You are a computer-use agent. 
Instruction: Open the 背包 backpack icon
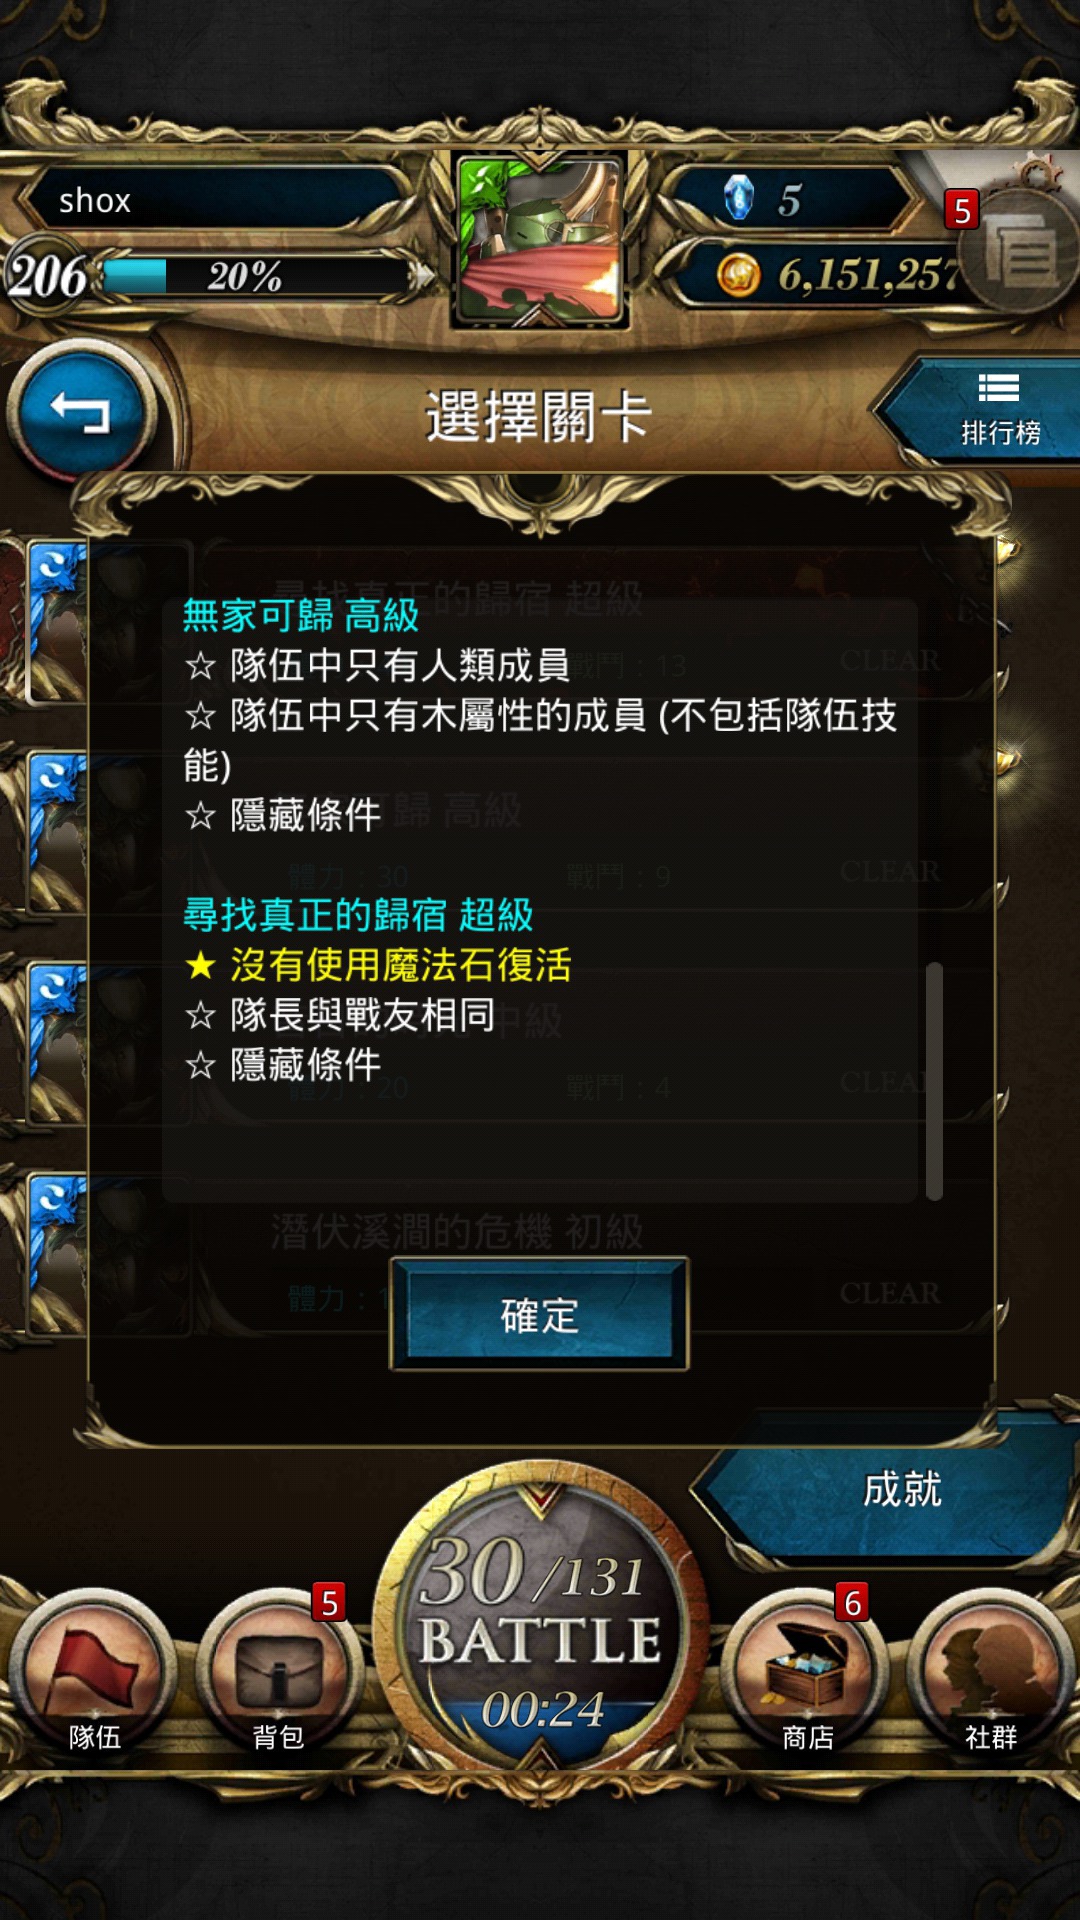tap(278, 1672)
